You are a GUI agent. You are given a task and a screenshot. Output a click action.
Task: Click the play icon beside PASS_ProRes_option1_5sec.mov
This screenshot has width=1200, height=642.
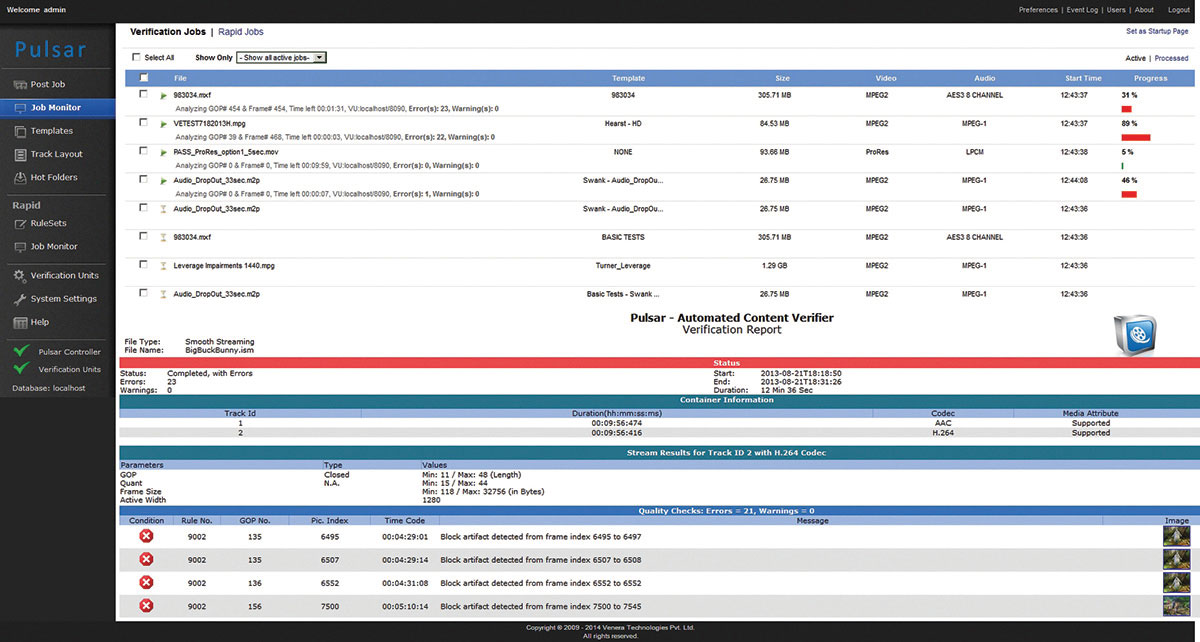coord(163,152)
